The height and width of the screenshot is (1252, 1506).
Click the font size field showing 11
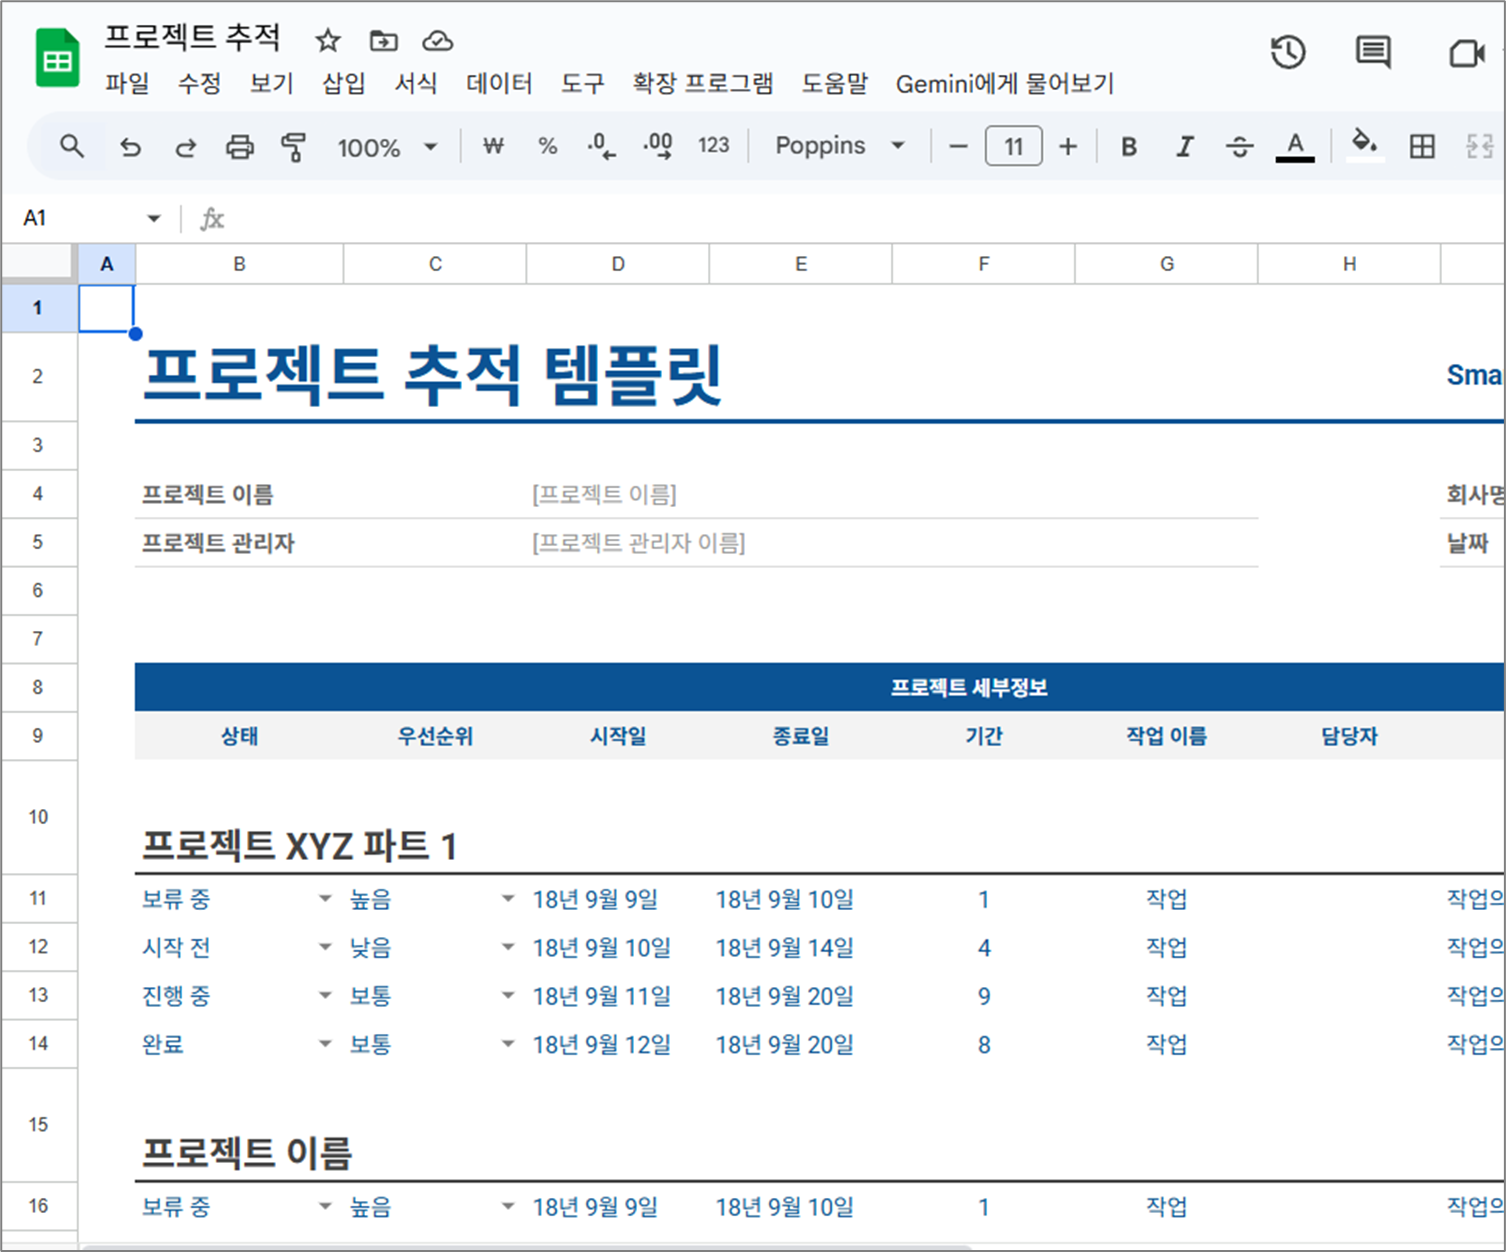tap(1014, 147)
